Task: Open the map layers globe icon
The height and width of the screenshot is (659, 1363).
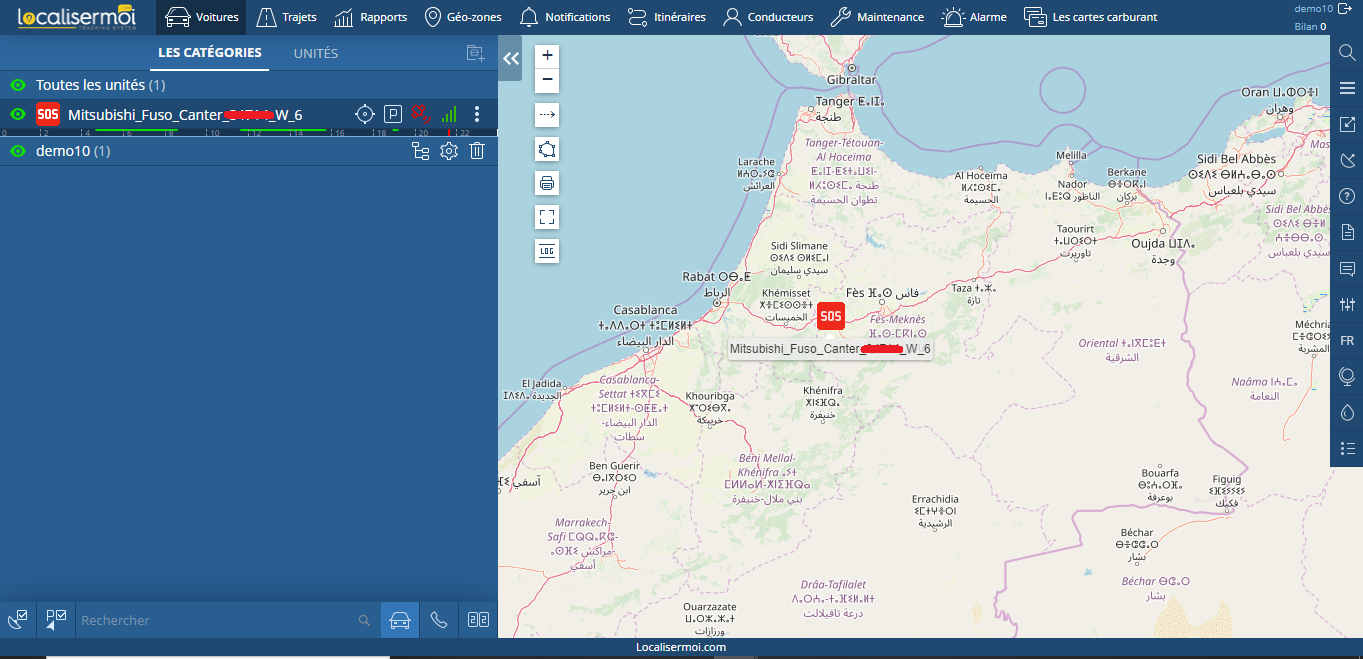Action: point(1347,376)
